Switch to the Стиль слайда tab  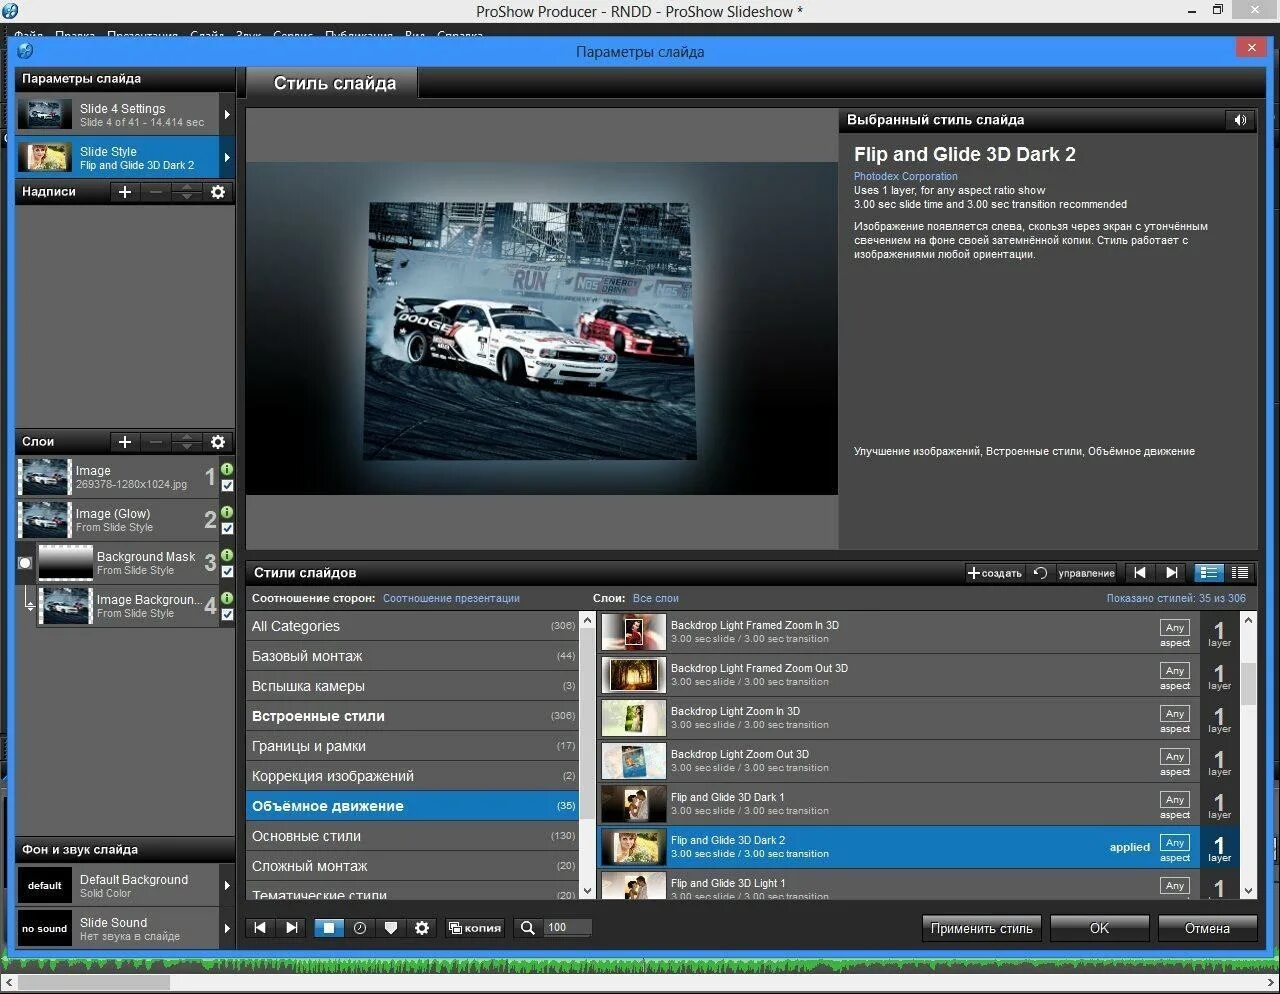[x=332, y=83]
